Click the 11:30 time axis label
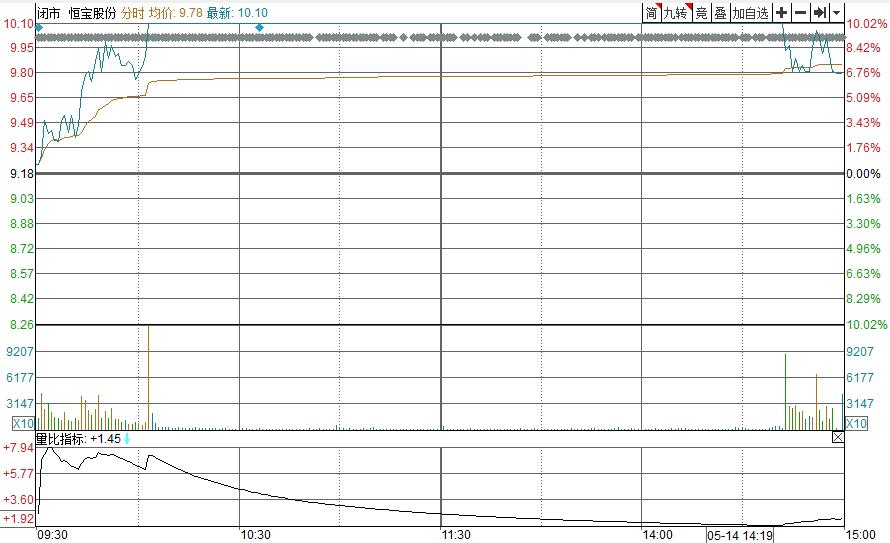 click(456, 534)
